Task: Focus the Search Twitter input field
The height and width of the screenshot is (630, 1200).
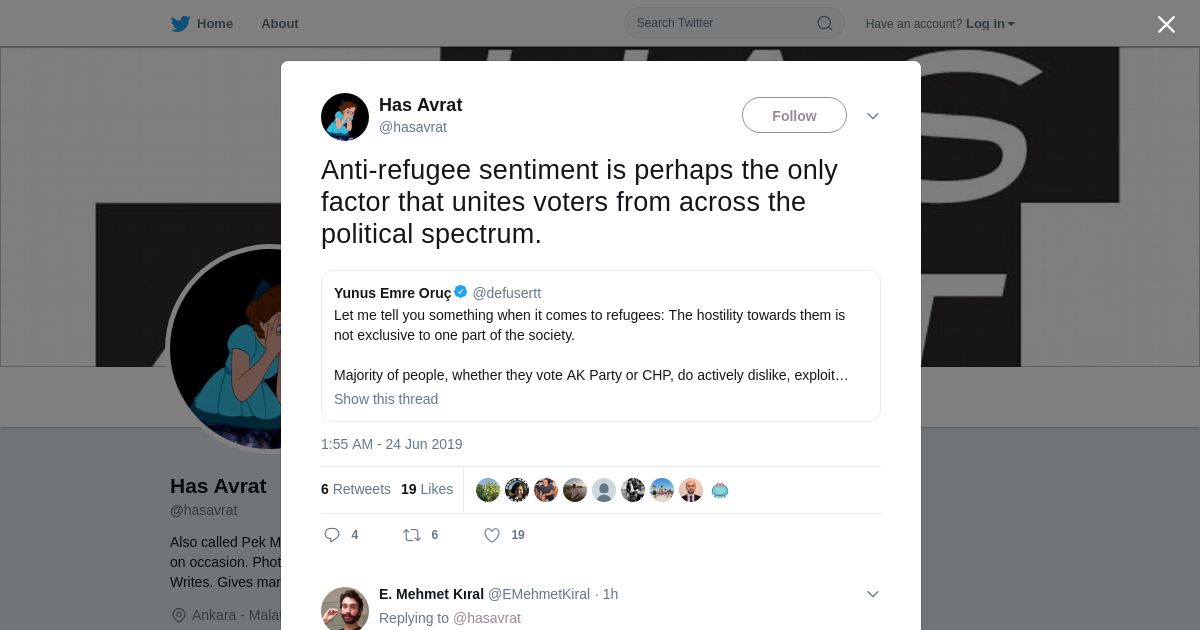Action: (x=720, y=23)
